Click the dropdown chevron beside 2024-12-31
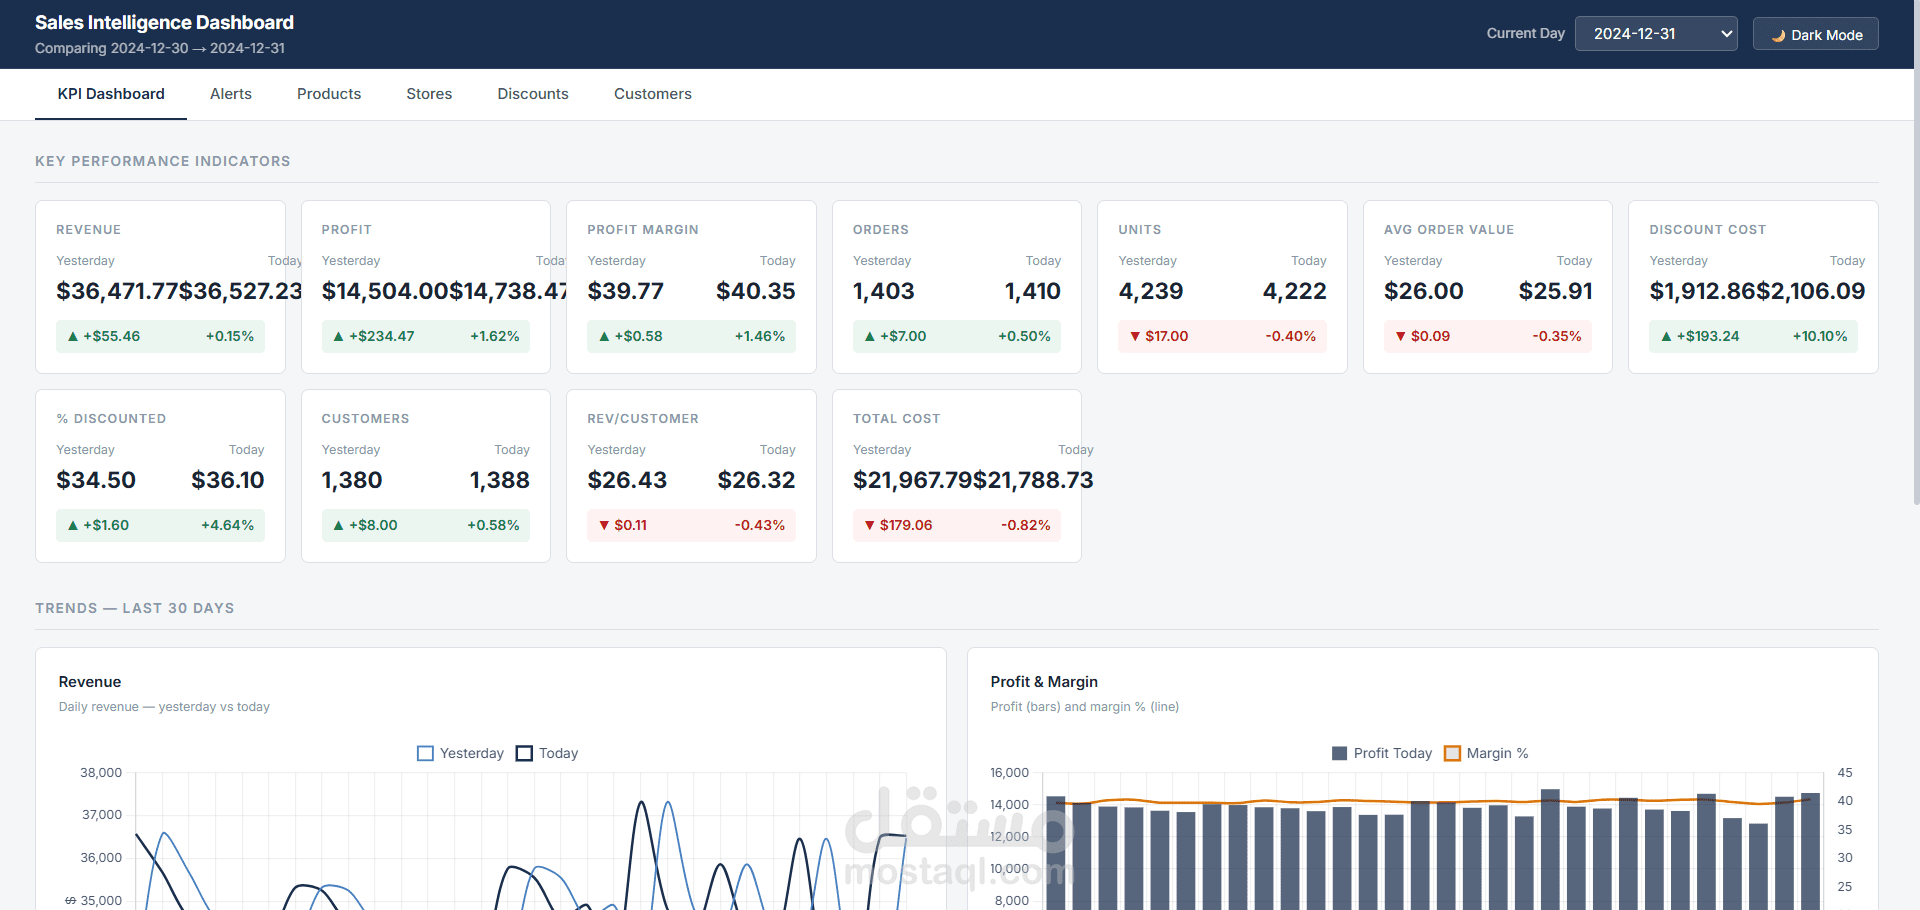Image resolution: width=1920 pixels, height=910 pixels. point(1726,34)
